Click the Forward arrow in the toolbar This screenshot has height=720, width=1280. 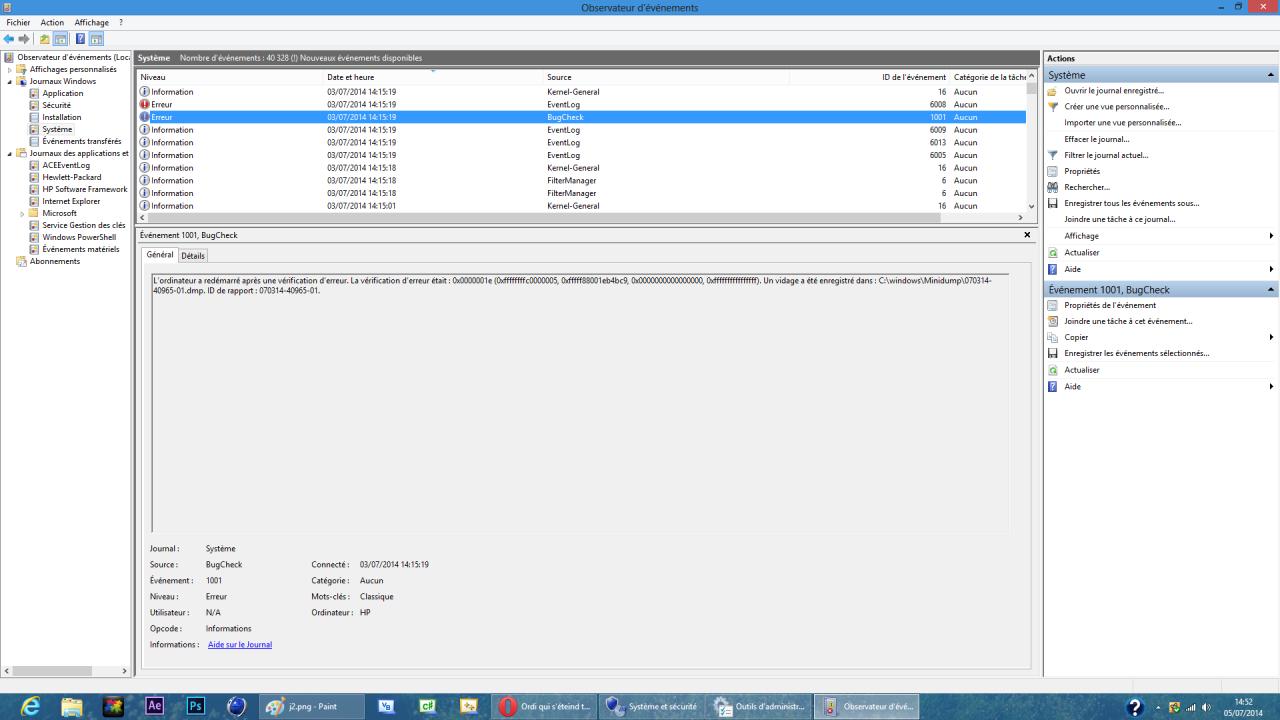pyautogui.click(x=24, y=39)
